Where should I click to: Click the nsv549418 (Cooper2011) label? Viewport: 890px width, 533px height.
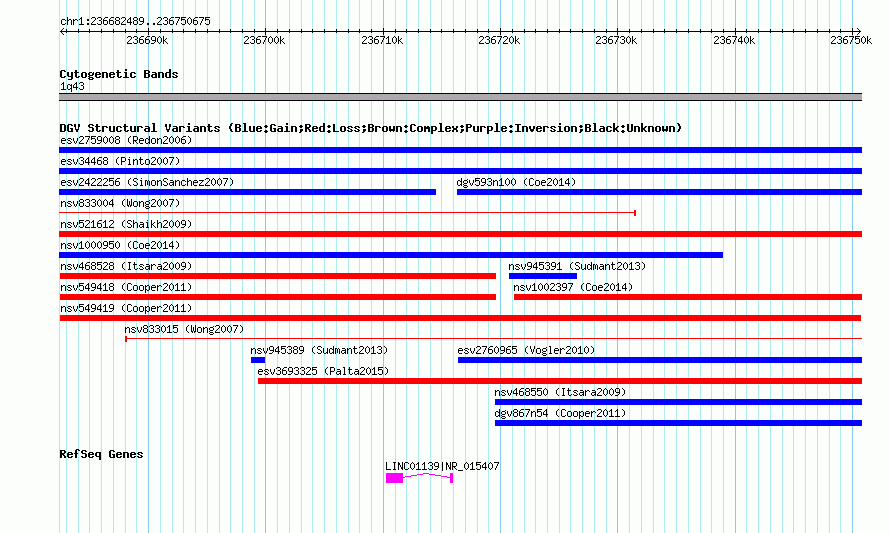[126, 287]
